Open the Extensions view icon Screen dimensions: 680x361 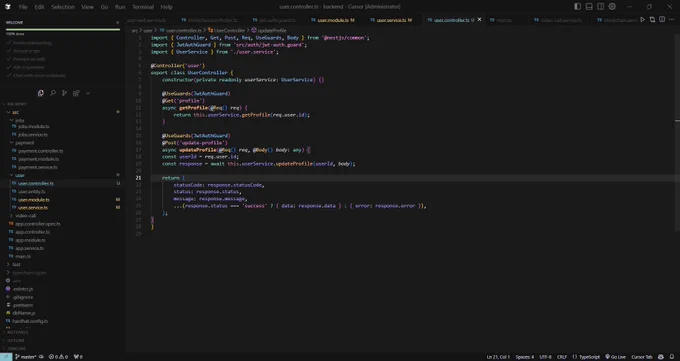coord(76,93)
